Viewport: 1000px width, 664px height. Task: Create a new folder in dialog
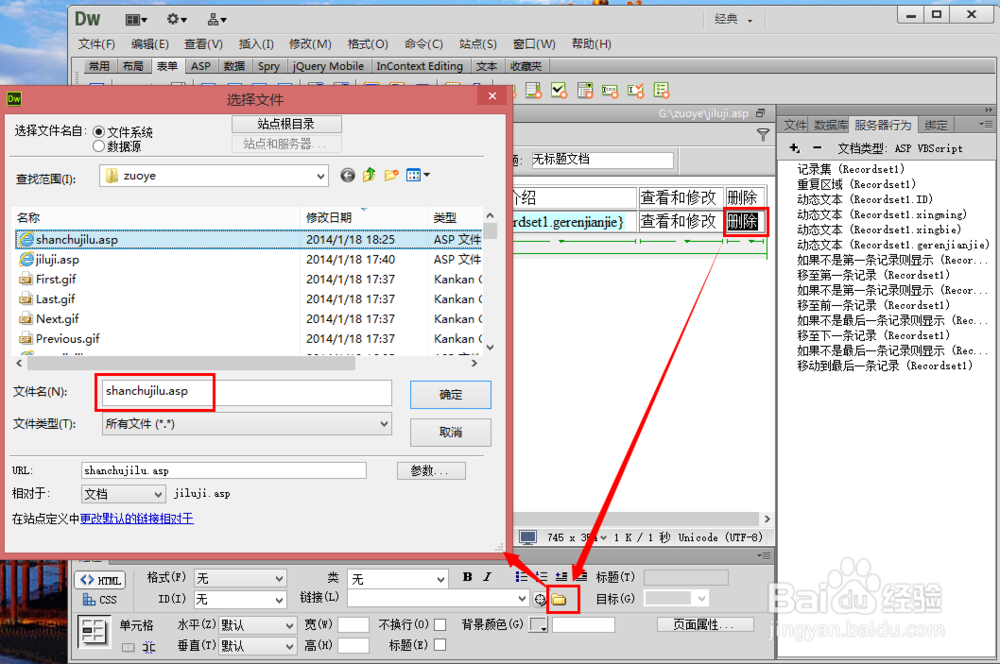click(x=391, y=175)
